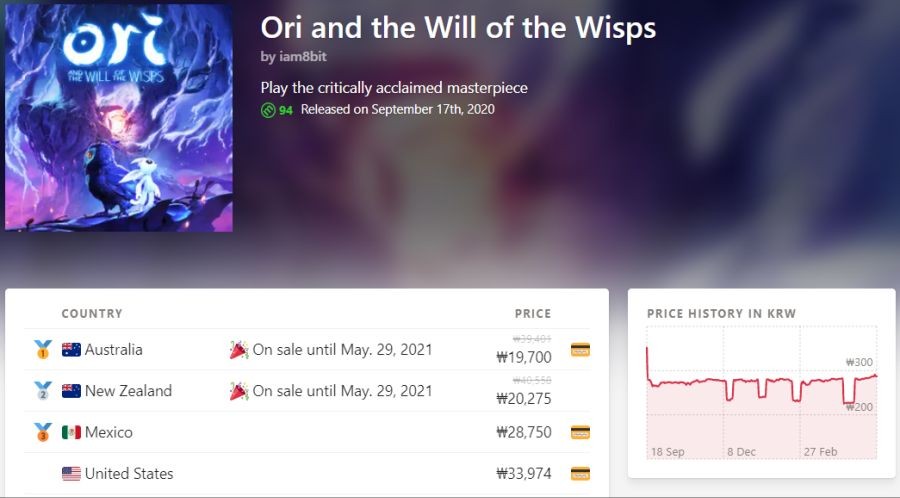Image resolution: width=900 pixels, height=498 pixels.
Task: Click the PRICE column header
Action: pos(533,314)
